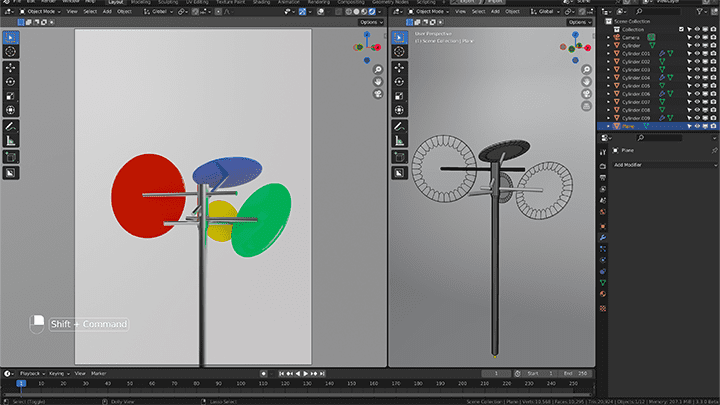Open Object Mode dropdown in left viewport
Screen dimensions: 720x405
point(40,11)
